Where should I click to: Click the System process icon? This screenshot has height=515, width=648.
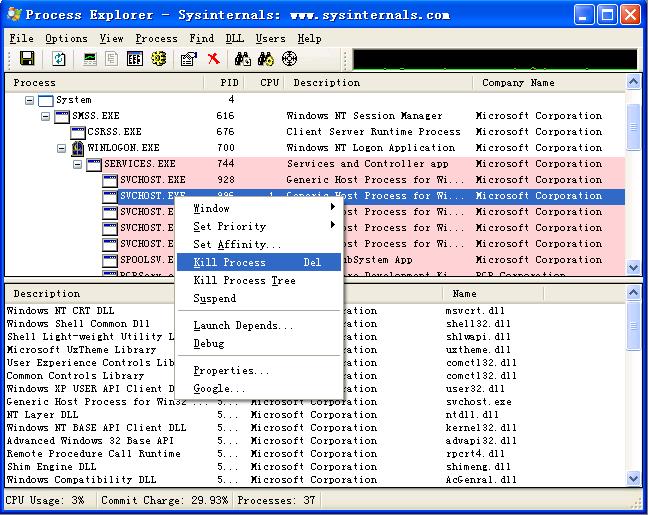[x=45, y=100]
